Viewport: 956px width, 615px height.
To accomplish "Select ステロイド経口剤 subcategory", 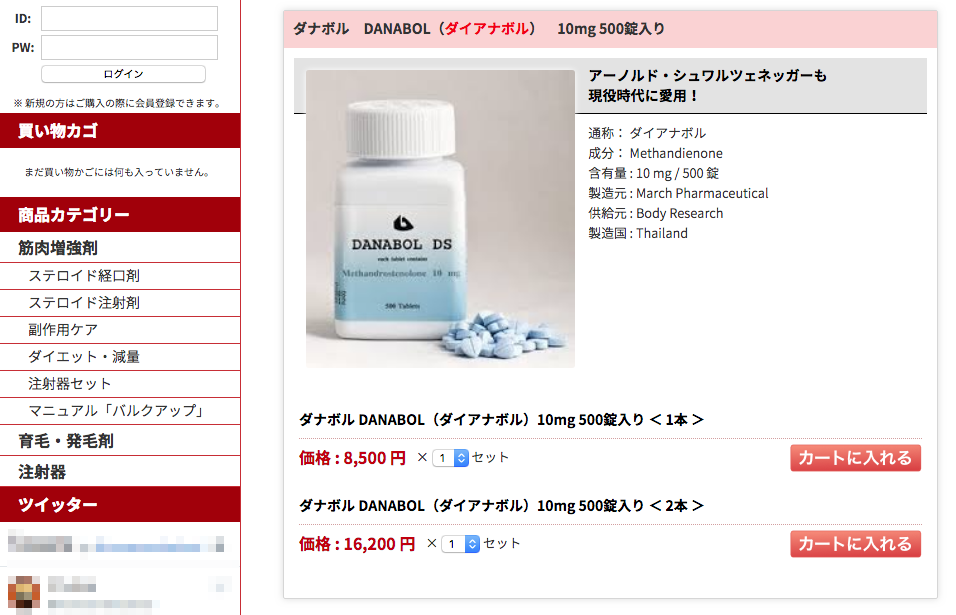I will [84, 276].
